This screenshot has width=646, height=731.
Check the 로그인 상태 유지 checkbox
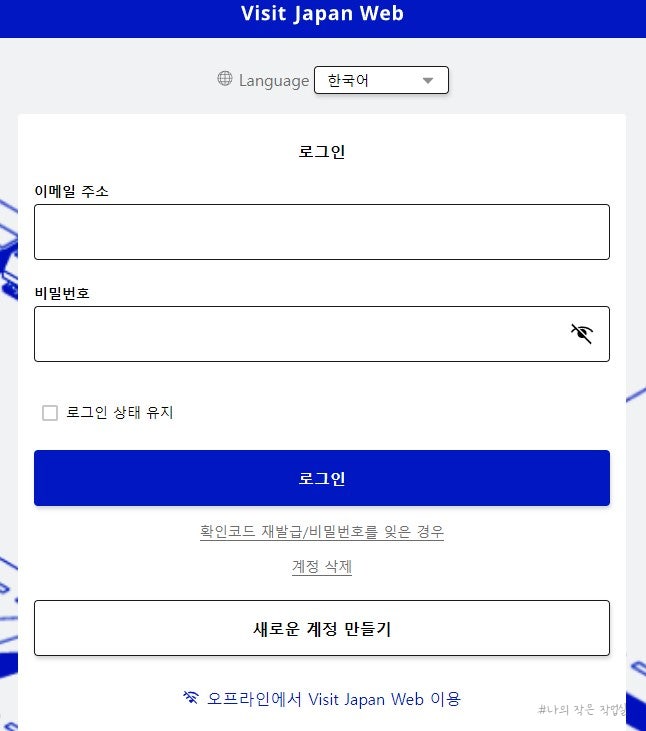[50, 413]
